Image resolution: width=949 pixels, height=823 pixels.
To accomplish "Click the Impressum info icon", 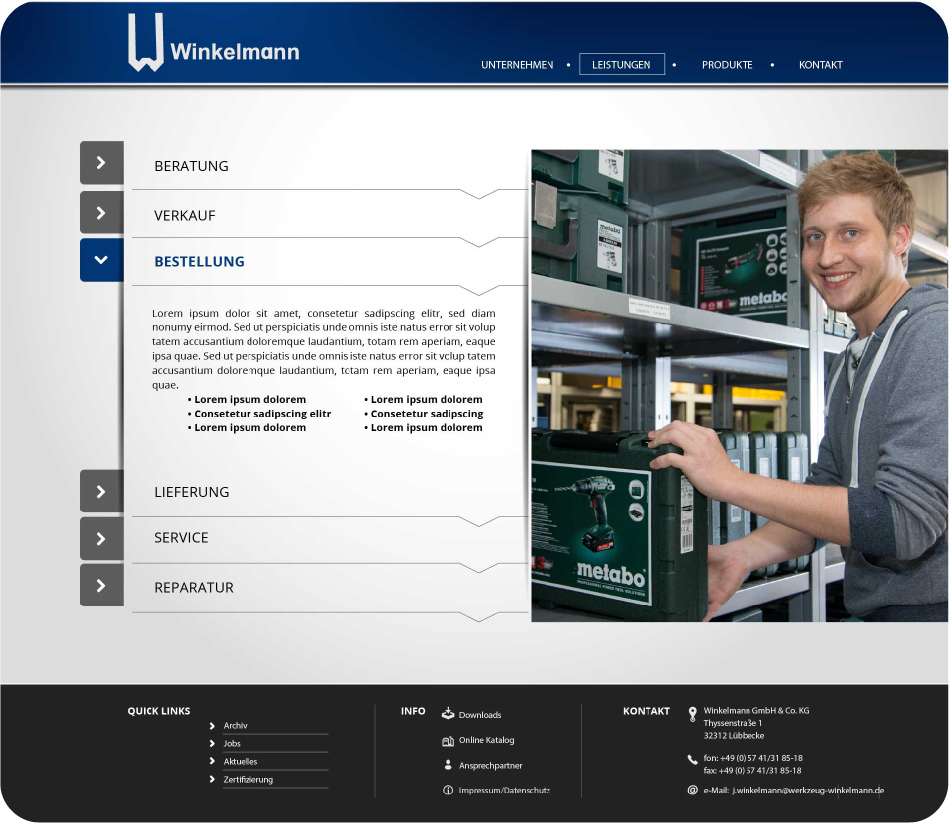I will [x=448, y=790].
